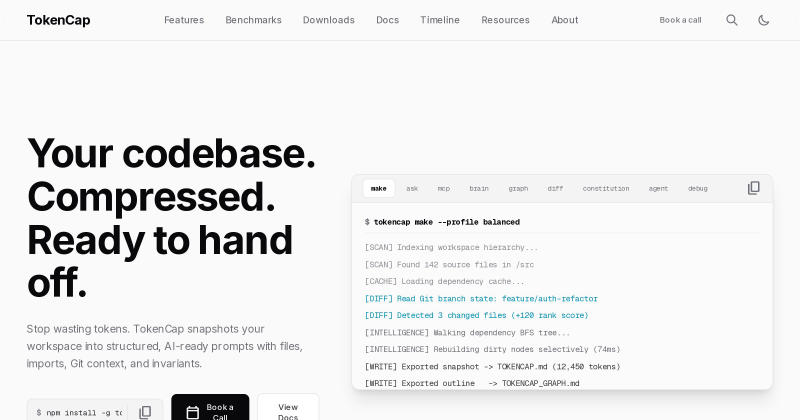The image size is (800, 420).
Task: Switch to the diff terminal tab
Action: pyautogui.click(x=556, y=188)
